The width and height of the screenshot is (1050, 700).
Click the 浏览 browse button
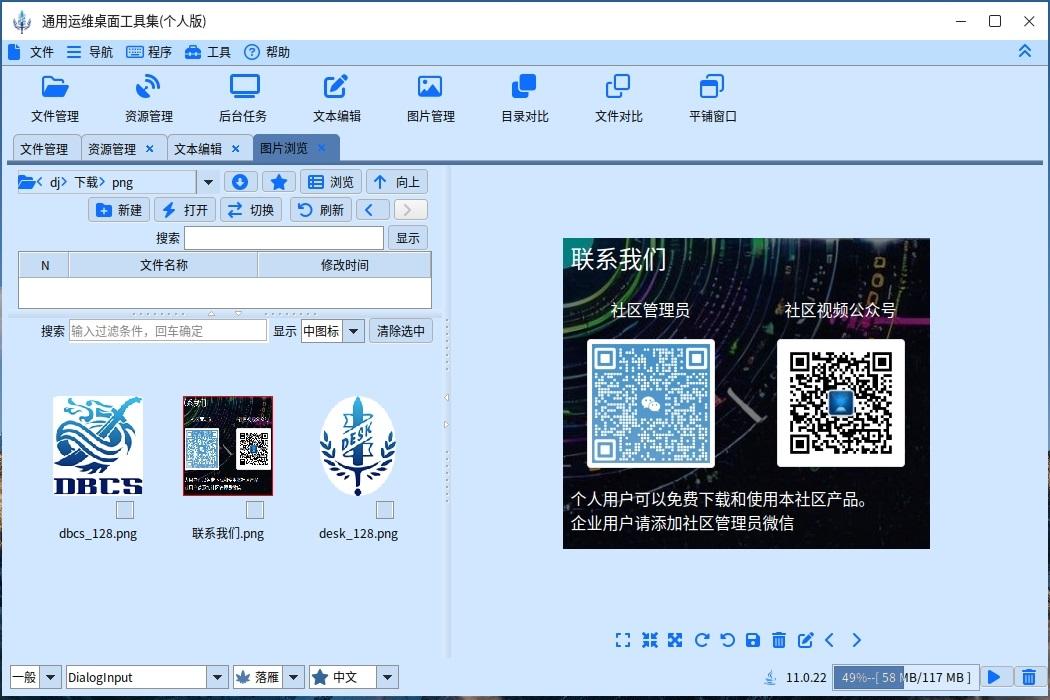331,182
